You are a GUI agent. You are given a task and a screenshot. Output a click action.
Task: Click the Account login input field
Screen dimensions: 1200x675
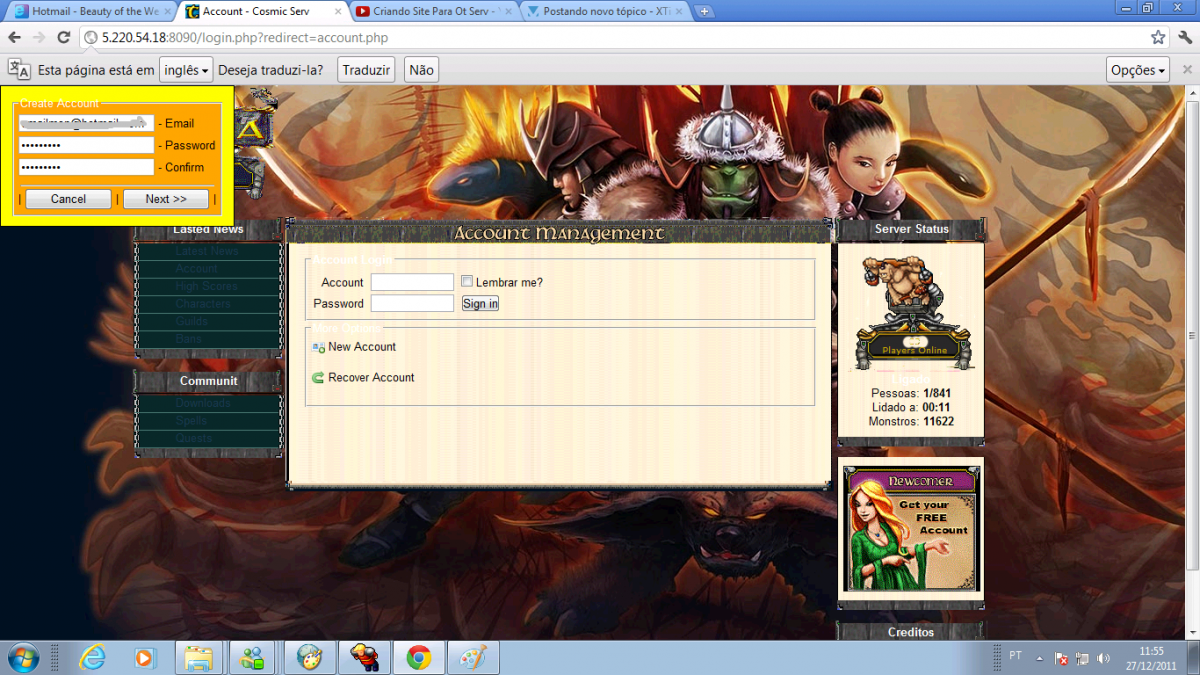click(412, 282)
